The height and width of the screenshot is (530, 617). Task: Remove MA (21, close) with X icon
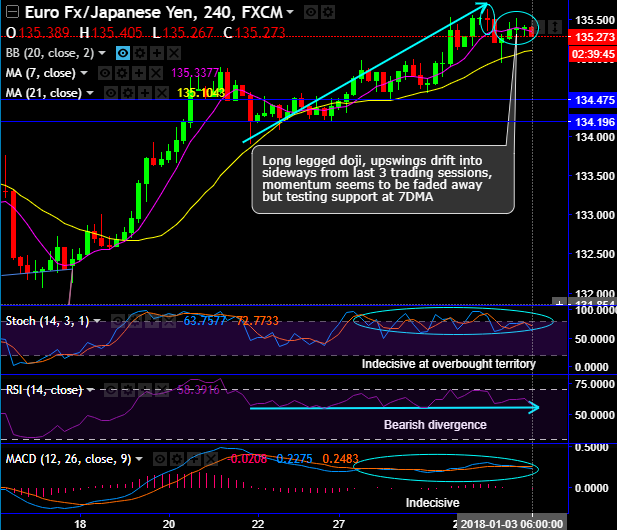(x=162, y=93)
